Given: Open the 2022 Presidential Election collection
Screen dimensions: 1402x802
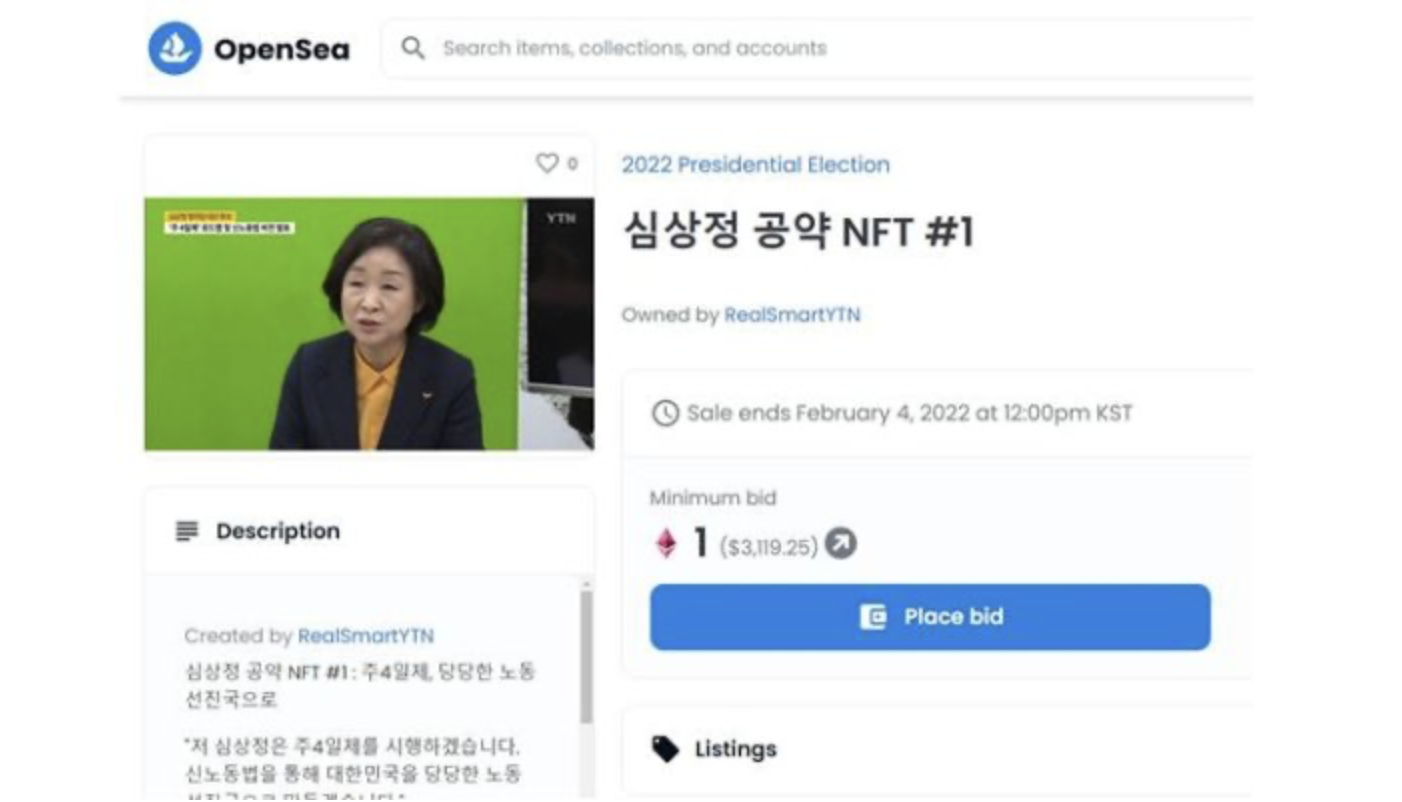Looking at the screenshot, I should 755,165.
